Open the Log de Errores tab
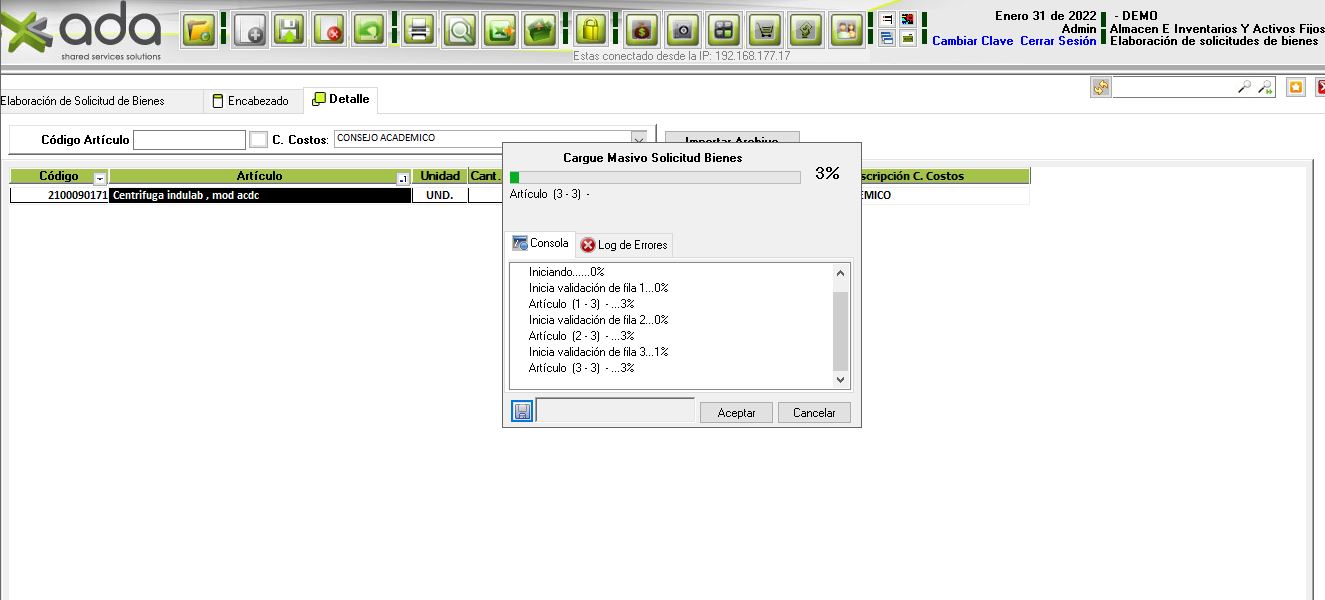Viewport: 1325px width, 600px height. point(624,245)
